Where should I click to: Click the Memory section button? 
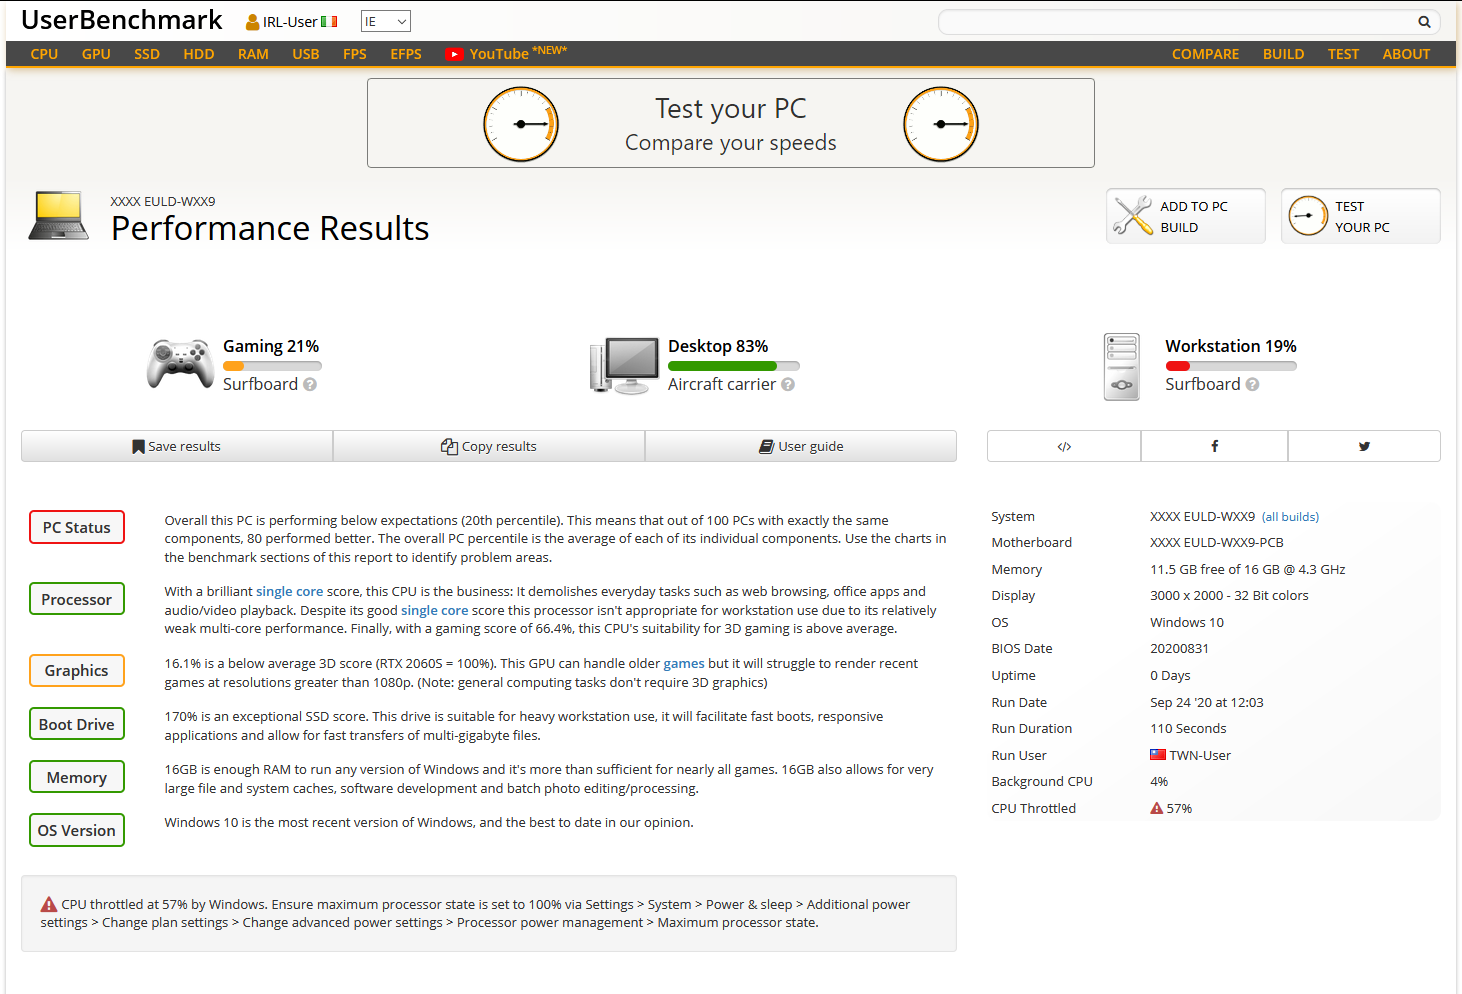pyautogui.click(x=77, y=777)
